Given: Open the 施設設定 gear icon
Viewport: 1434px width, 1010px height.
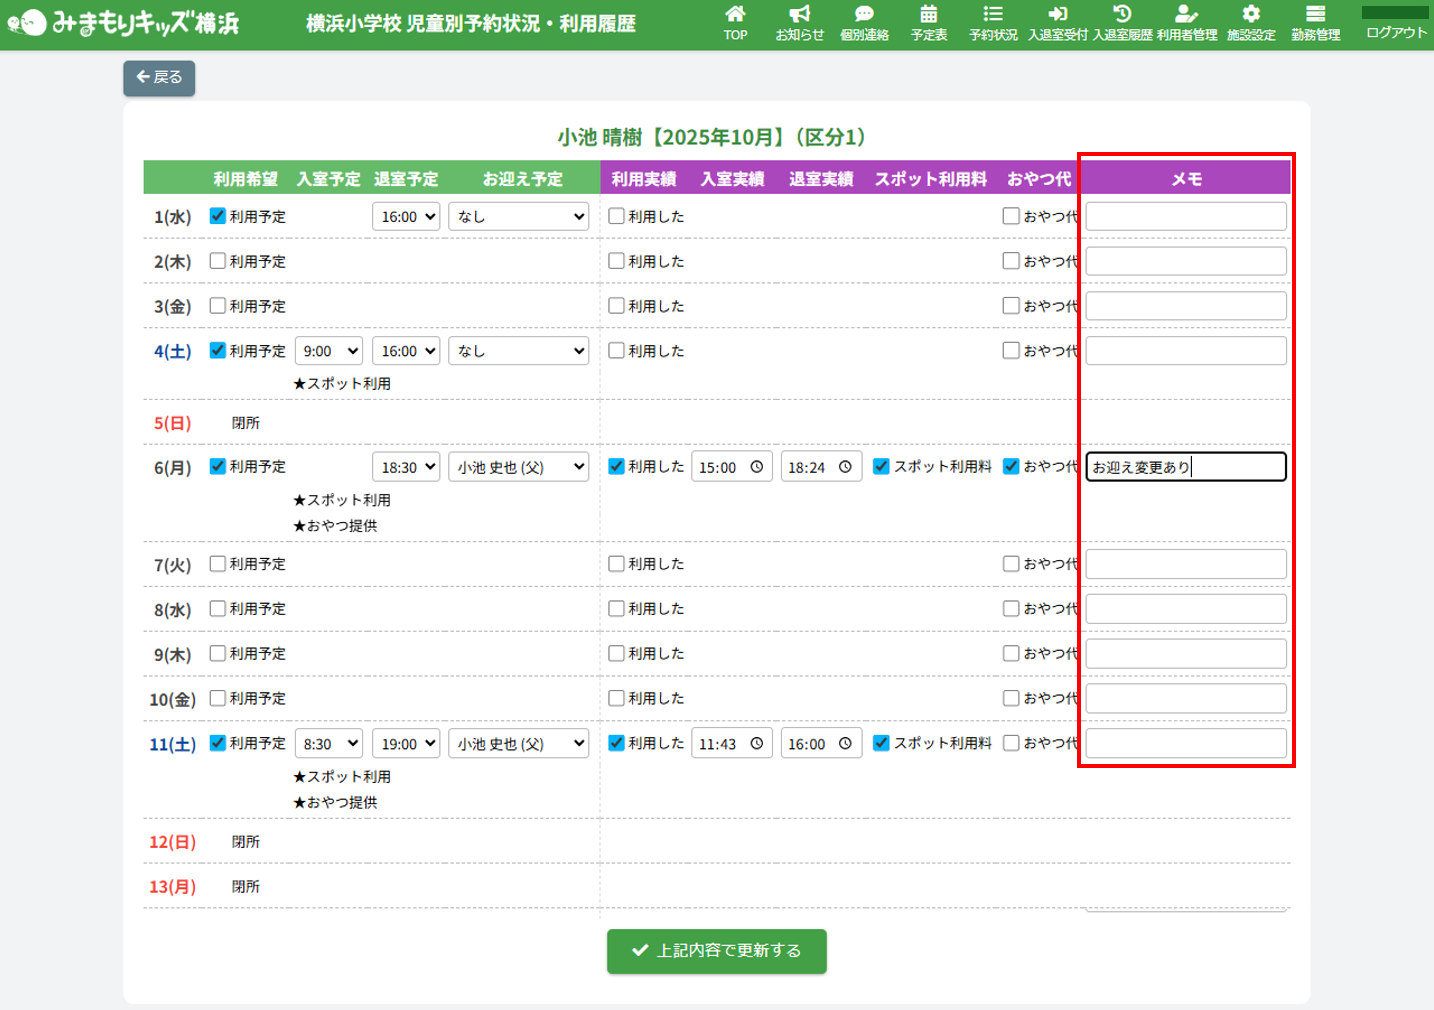Looking at the screenshot, I should click(x=1251, y=22).
